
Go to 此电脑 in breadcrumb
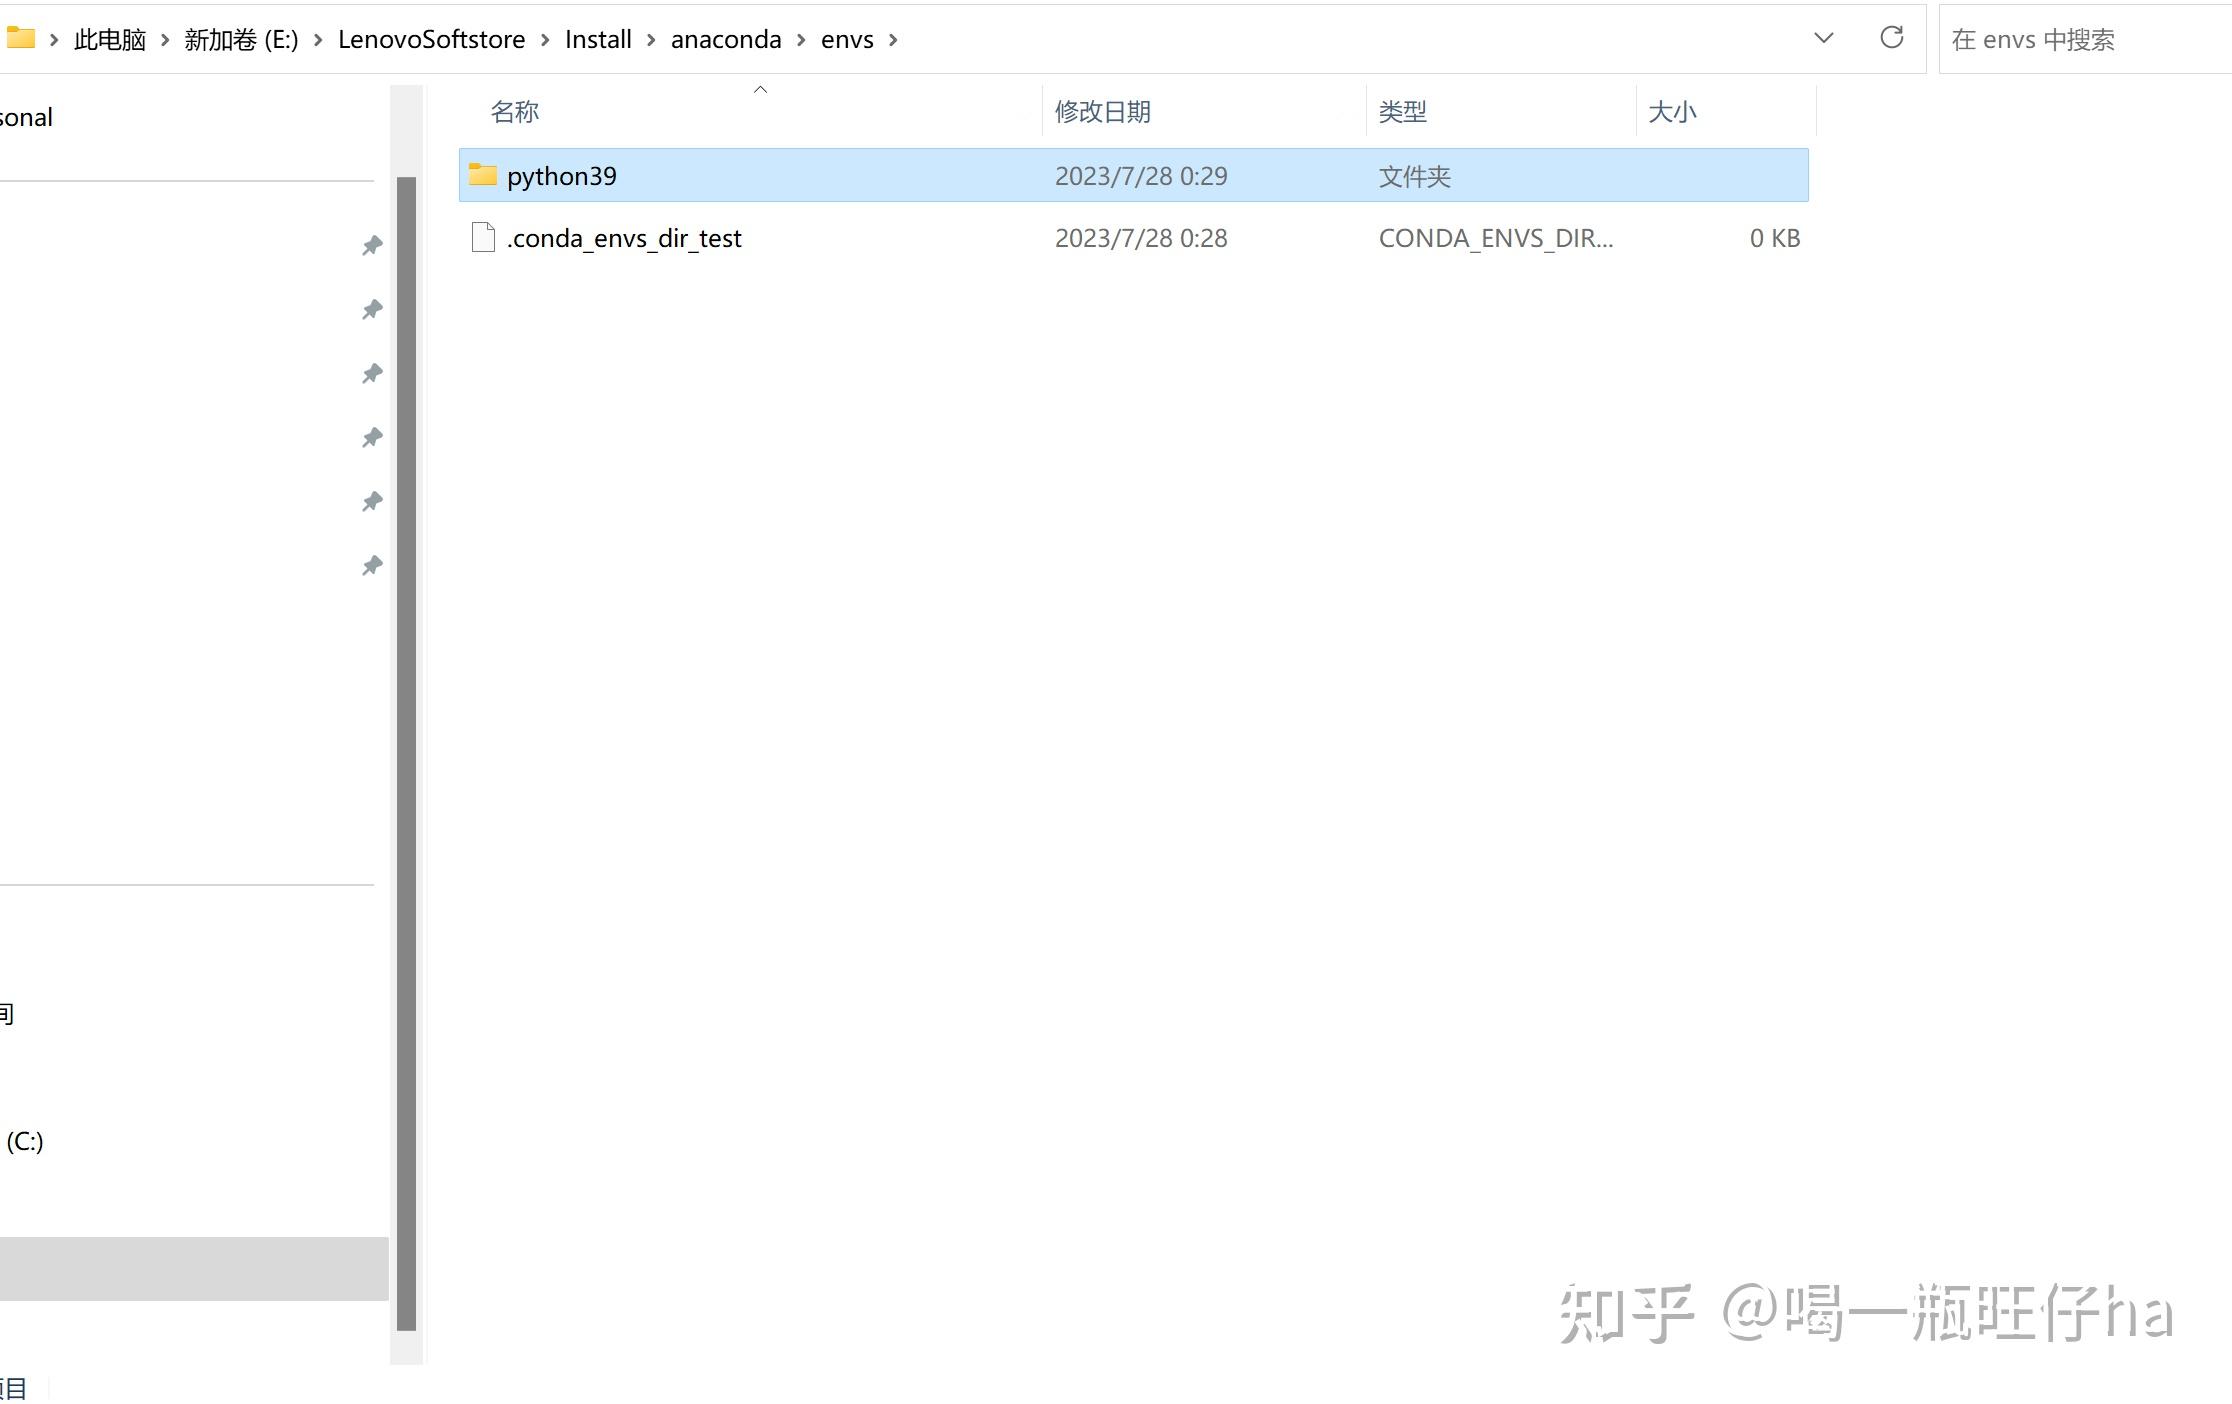[x=110, y=39]
